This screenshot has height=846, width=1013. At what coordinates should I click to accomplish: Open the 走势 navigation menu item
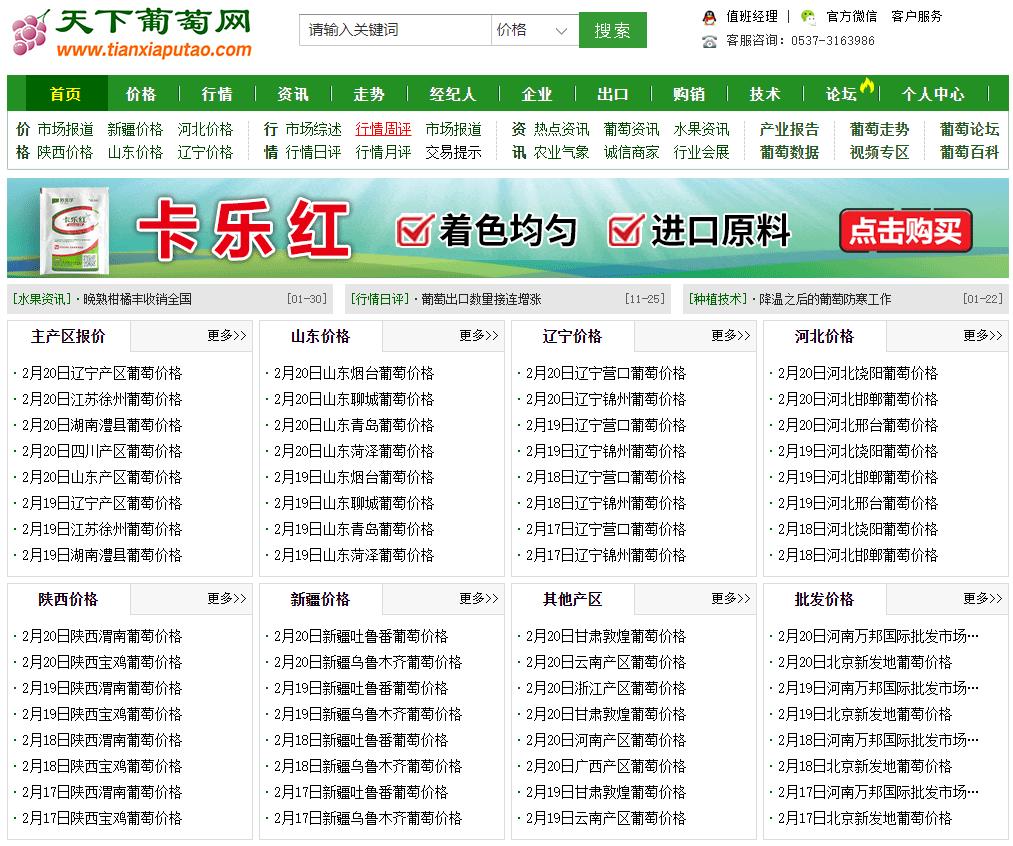tap(369, 94)
